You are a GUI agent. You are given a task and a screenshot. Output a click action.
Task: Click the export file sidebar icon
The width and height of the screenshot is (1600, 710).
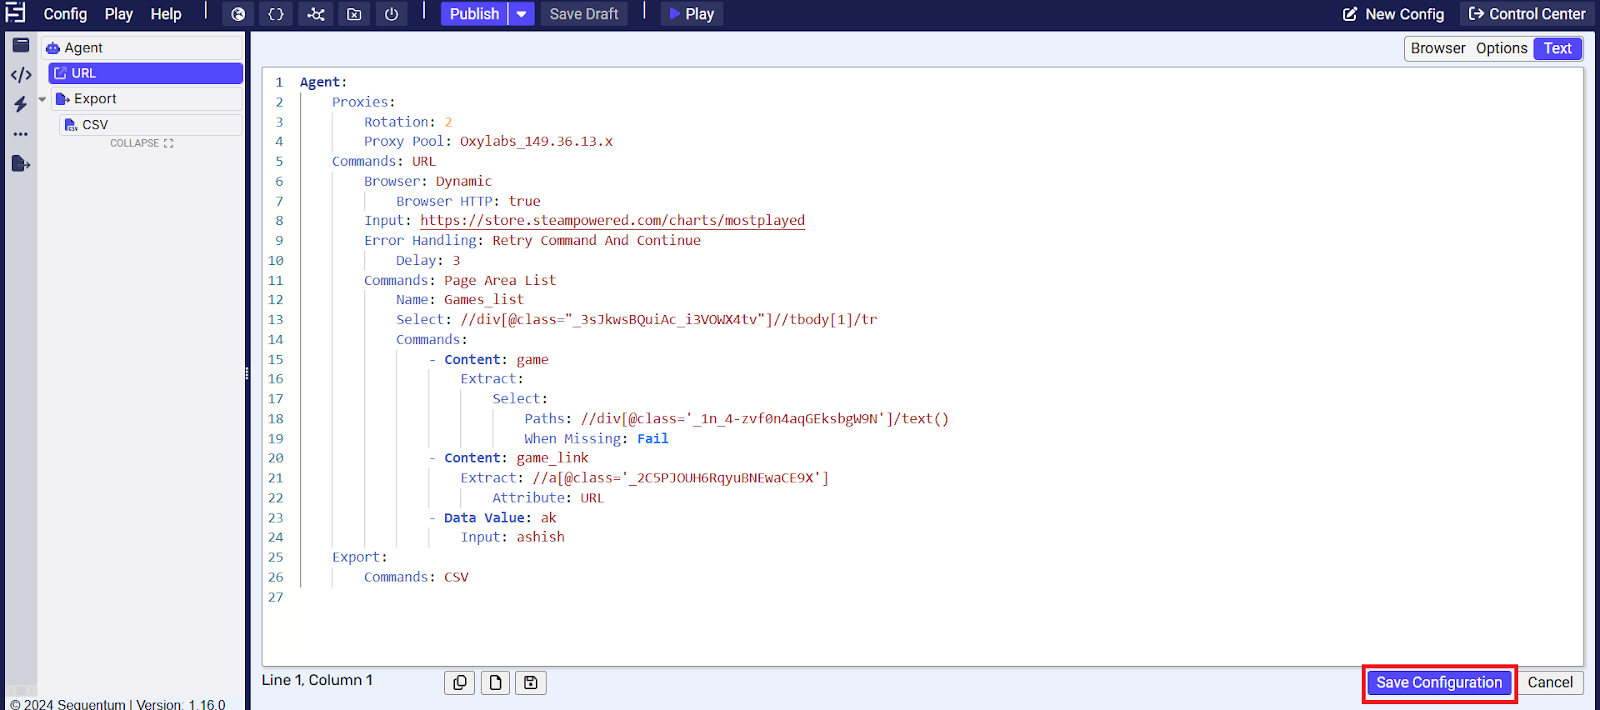pos(21,163)
